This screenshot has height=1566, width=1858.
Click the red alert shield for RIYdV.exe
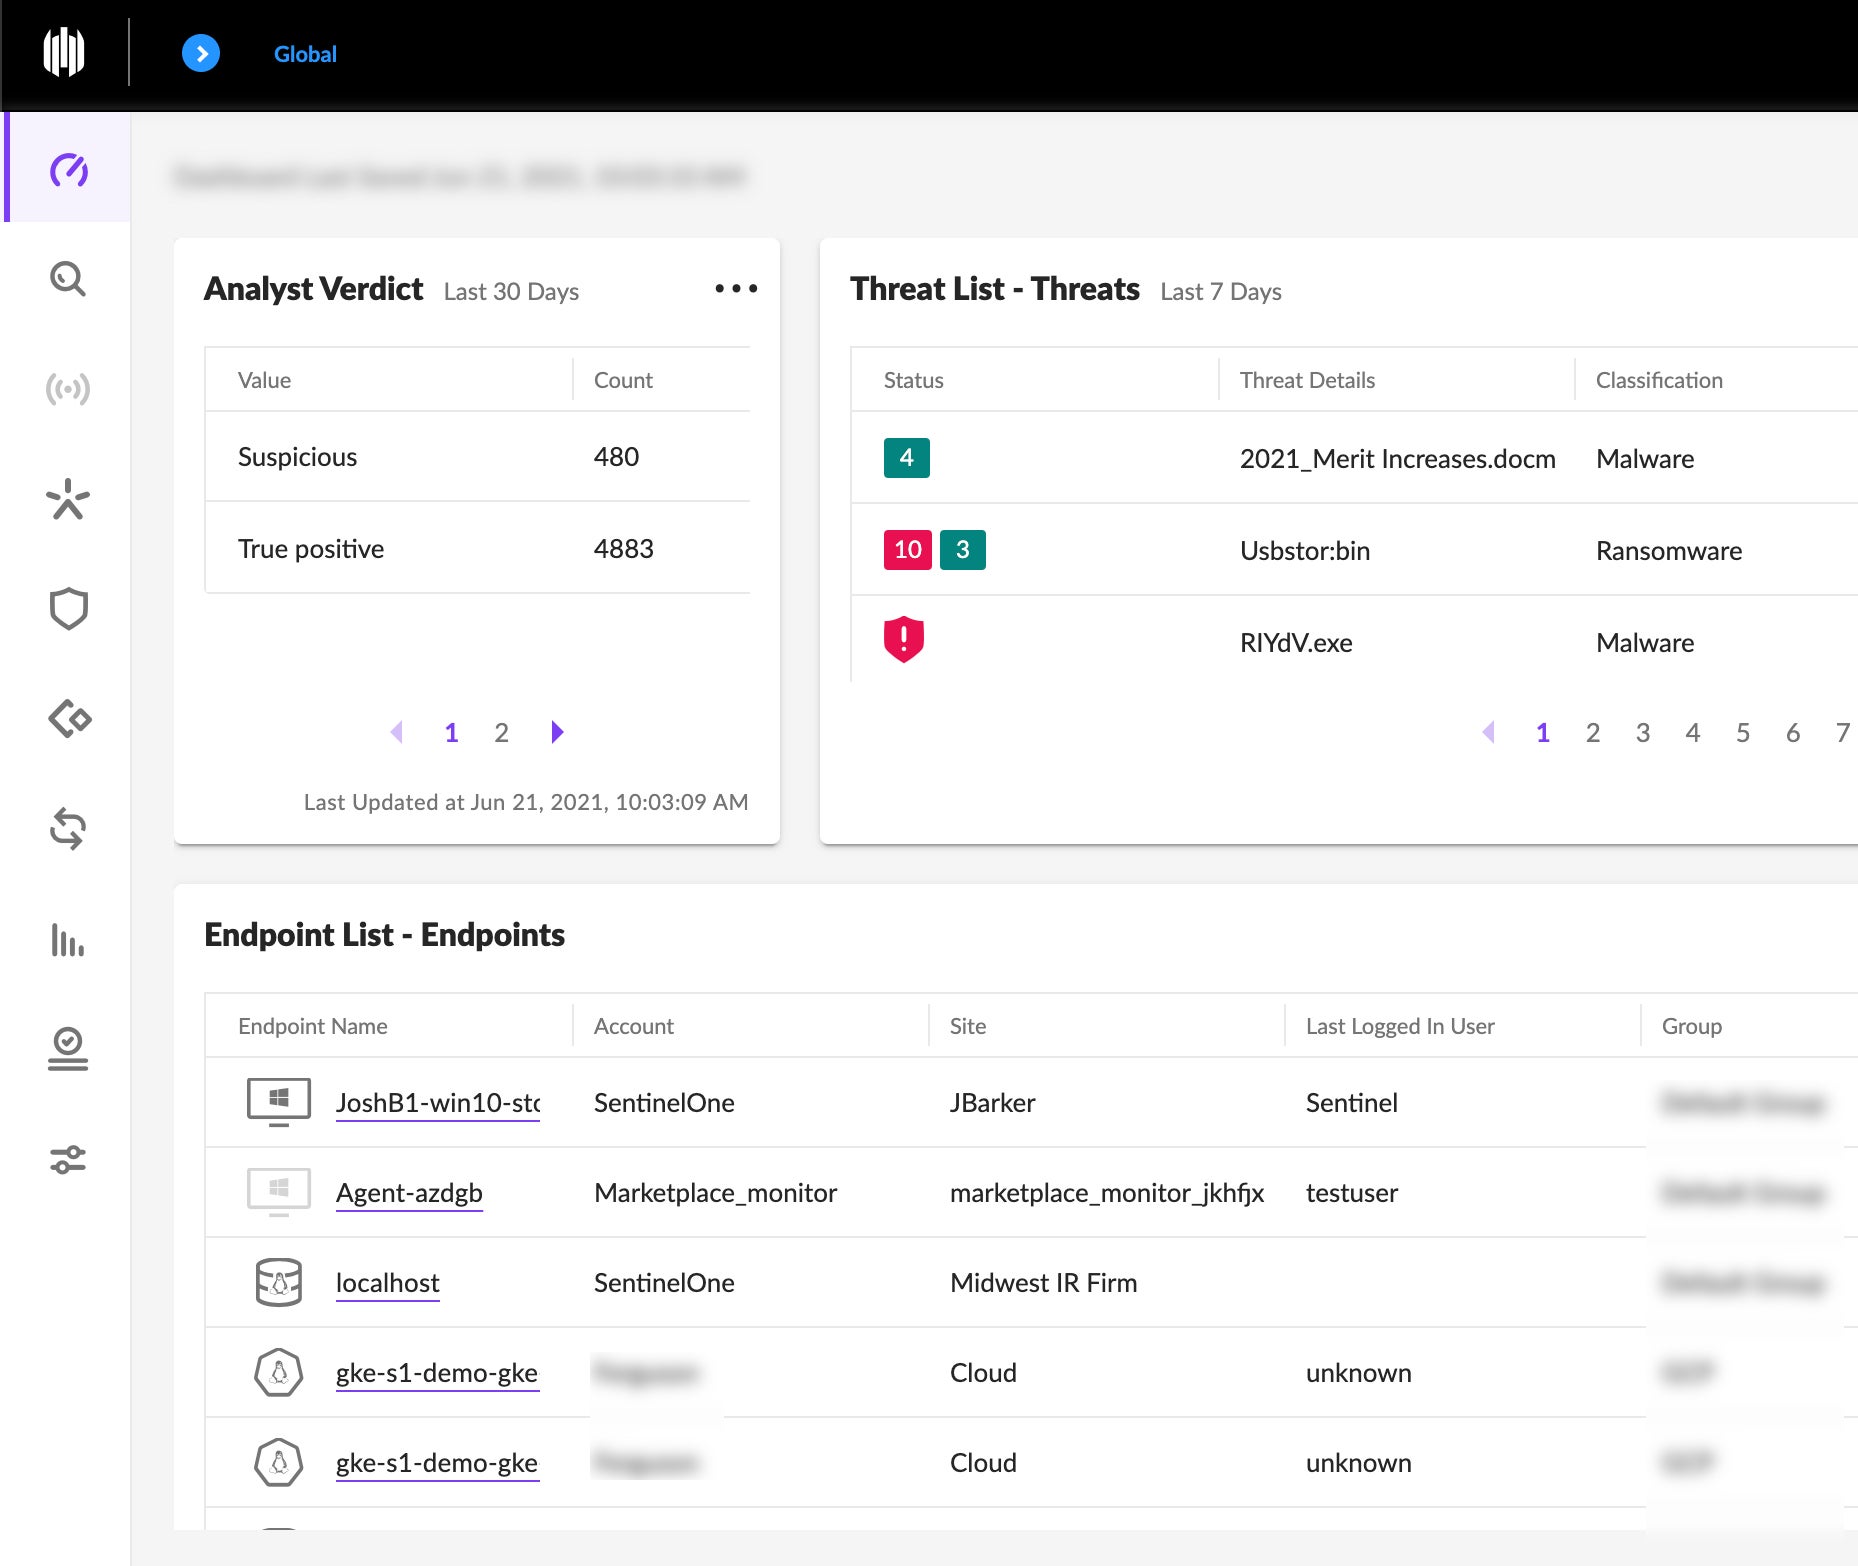(x=903, y=640)
